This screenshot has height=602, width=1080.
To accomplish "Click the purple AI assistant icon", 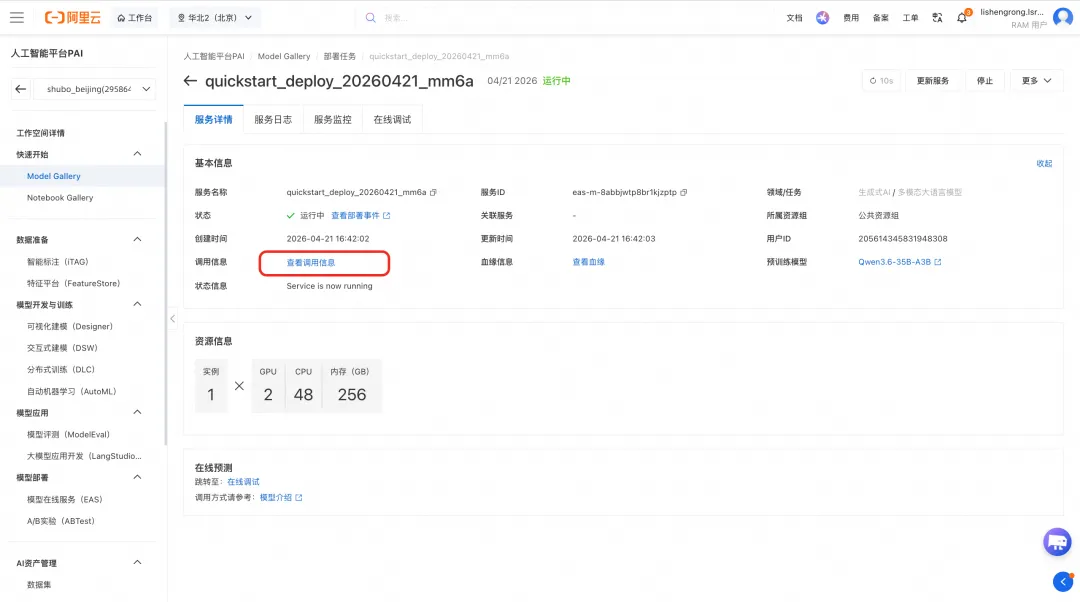I will (x=822, y=18).
